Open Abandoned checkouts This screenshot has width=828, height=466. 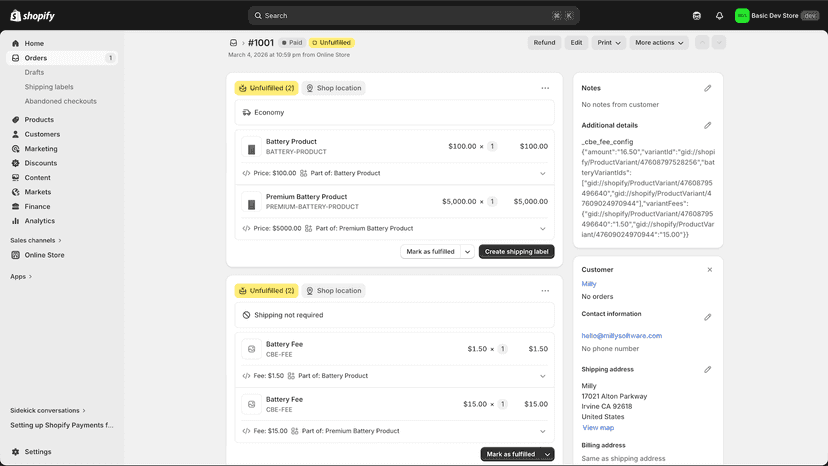[x=61, y=101]
